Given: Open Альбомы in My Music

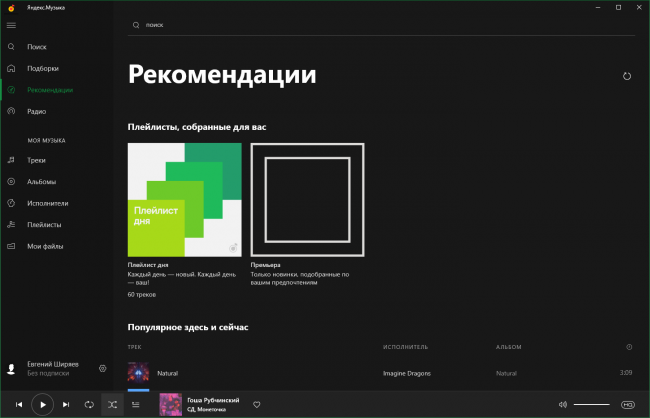Looking at the screenshot, I should [41, 182].
